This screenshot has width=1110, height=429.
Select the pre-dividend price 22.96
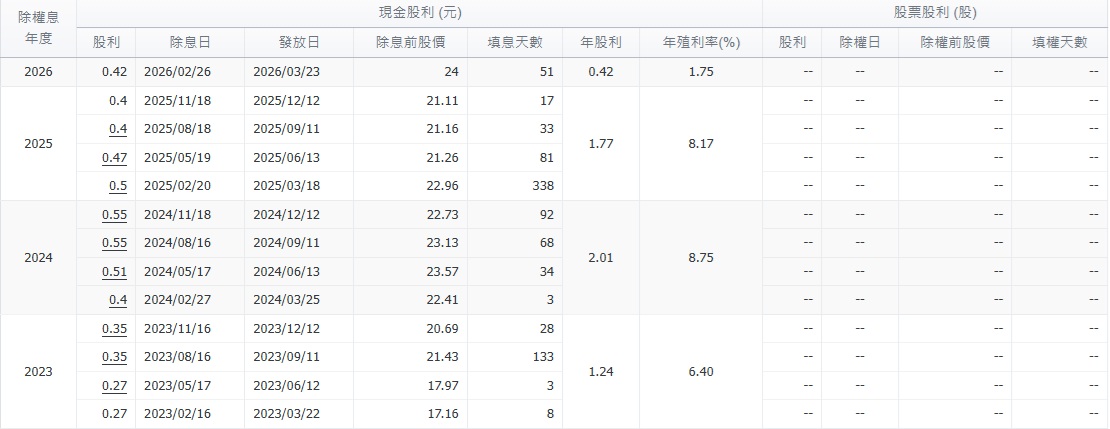443,185
